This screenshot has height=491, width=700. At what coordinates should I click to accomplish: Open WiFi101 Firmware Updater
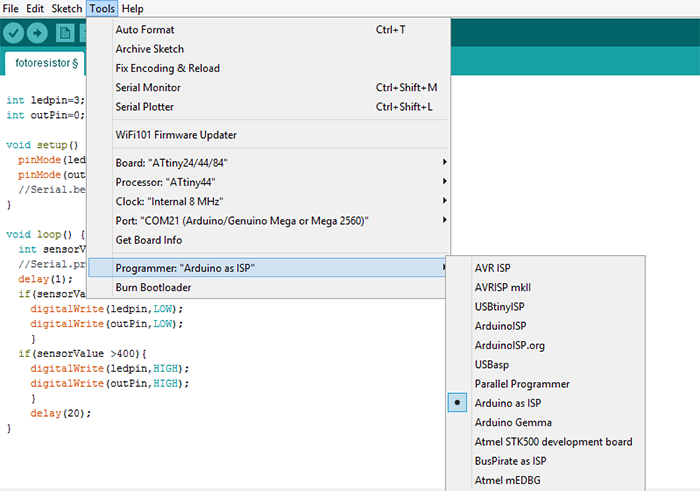point(176,135)
